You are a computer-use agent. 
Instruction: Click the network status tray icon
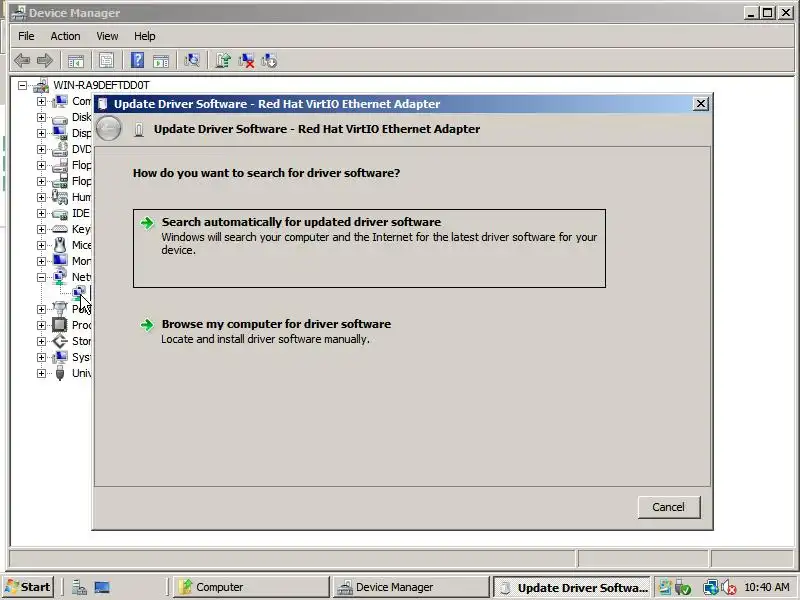tap(710, 587)
